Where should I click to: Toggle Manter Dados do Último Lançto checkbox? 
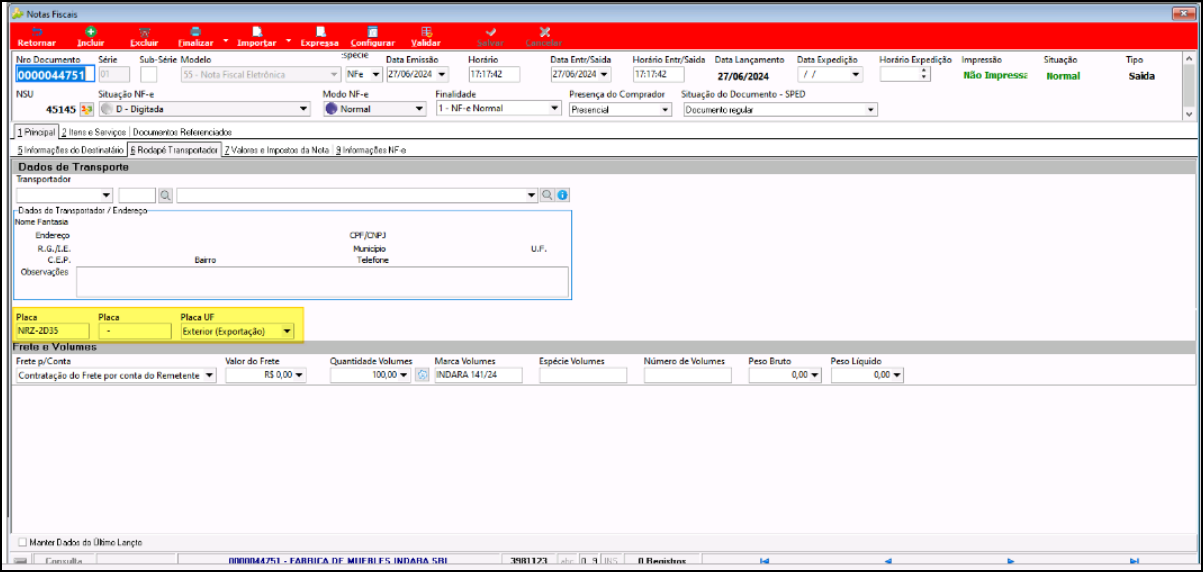point(23,542)
